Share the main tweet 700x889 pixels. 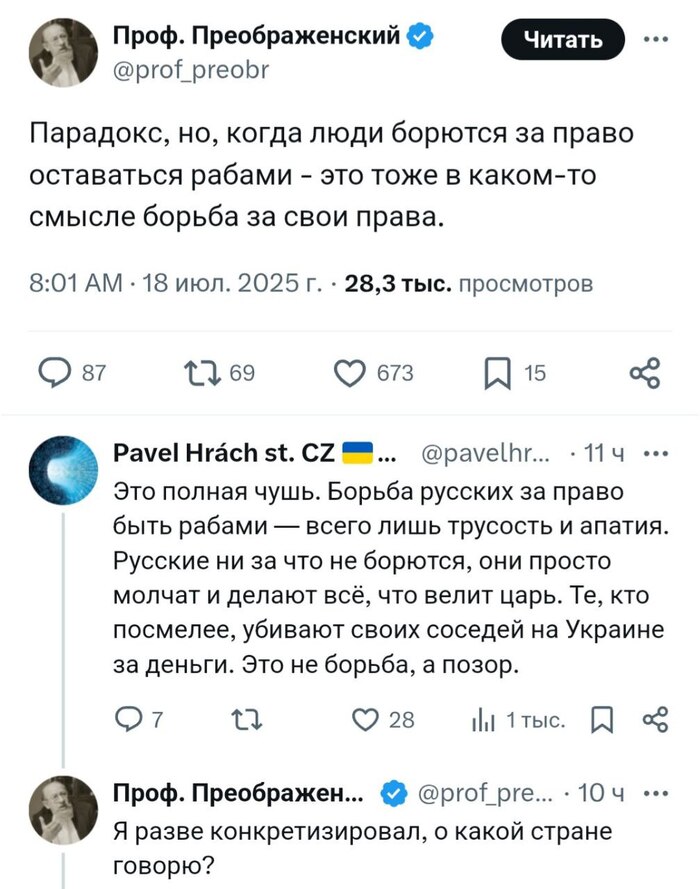645,373
